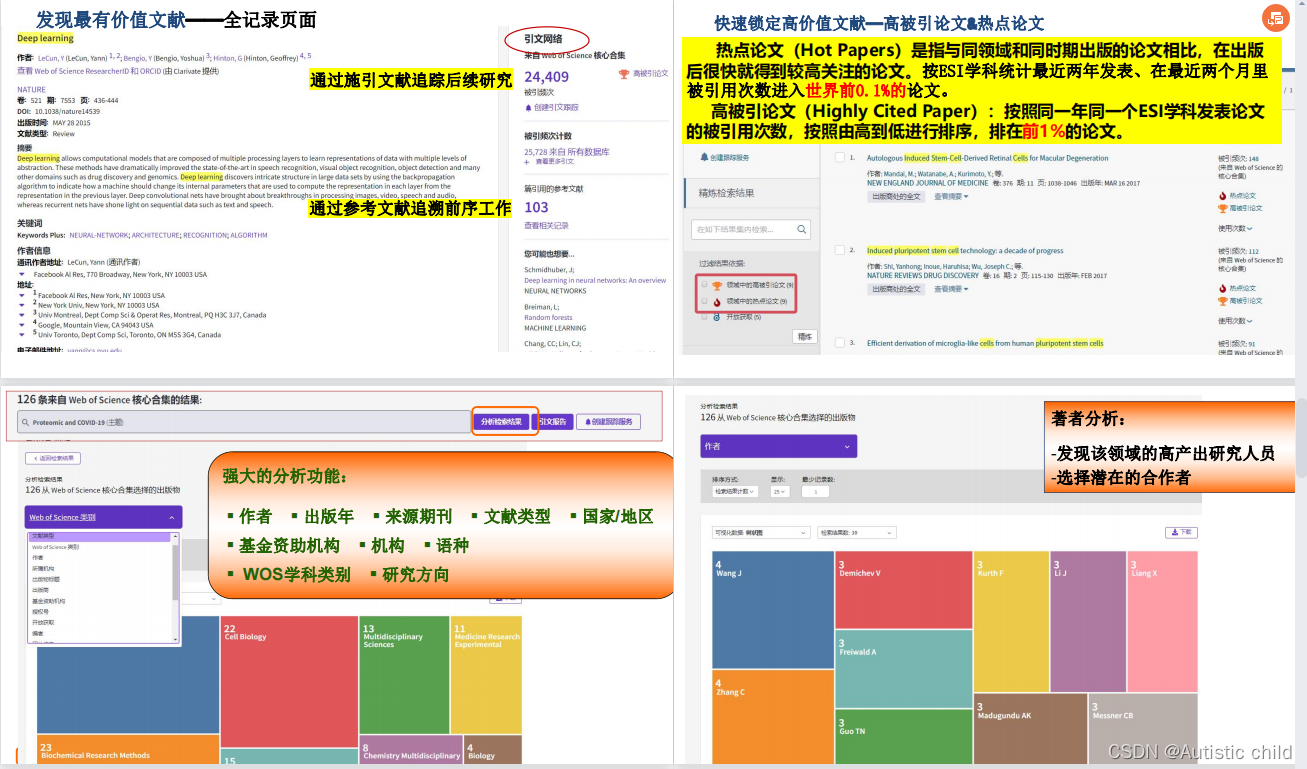Image resolution: width=1307 pixels, height=769 pixels.
Task: Click the magnifier icon in the 在如下结果集内检索 box
Action: (x=802, y=230)
